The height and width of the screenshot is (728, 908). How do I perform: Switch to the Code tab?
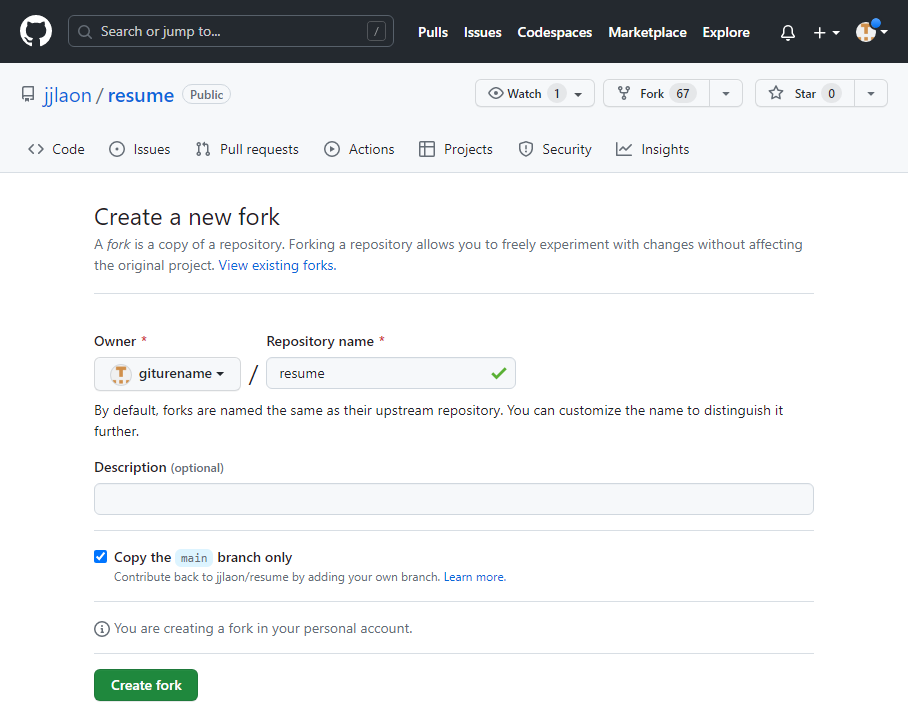click(56, 149)
